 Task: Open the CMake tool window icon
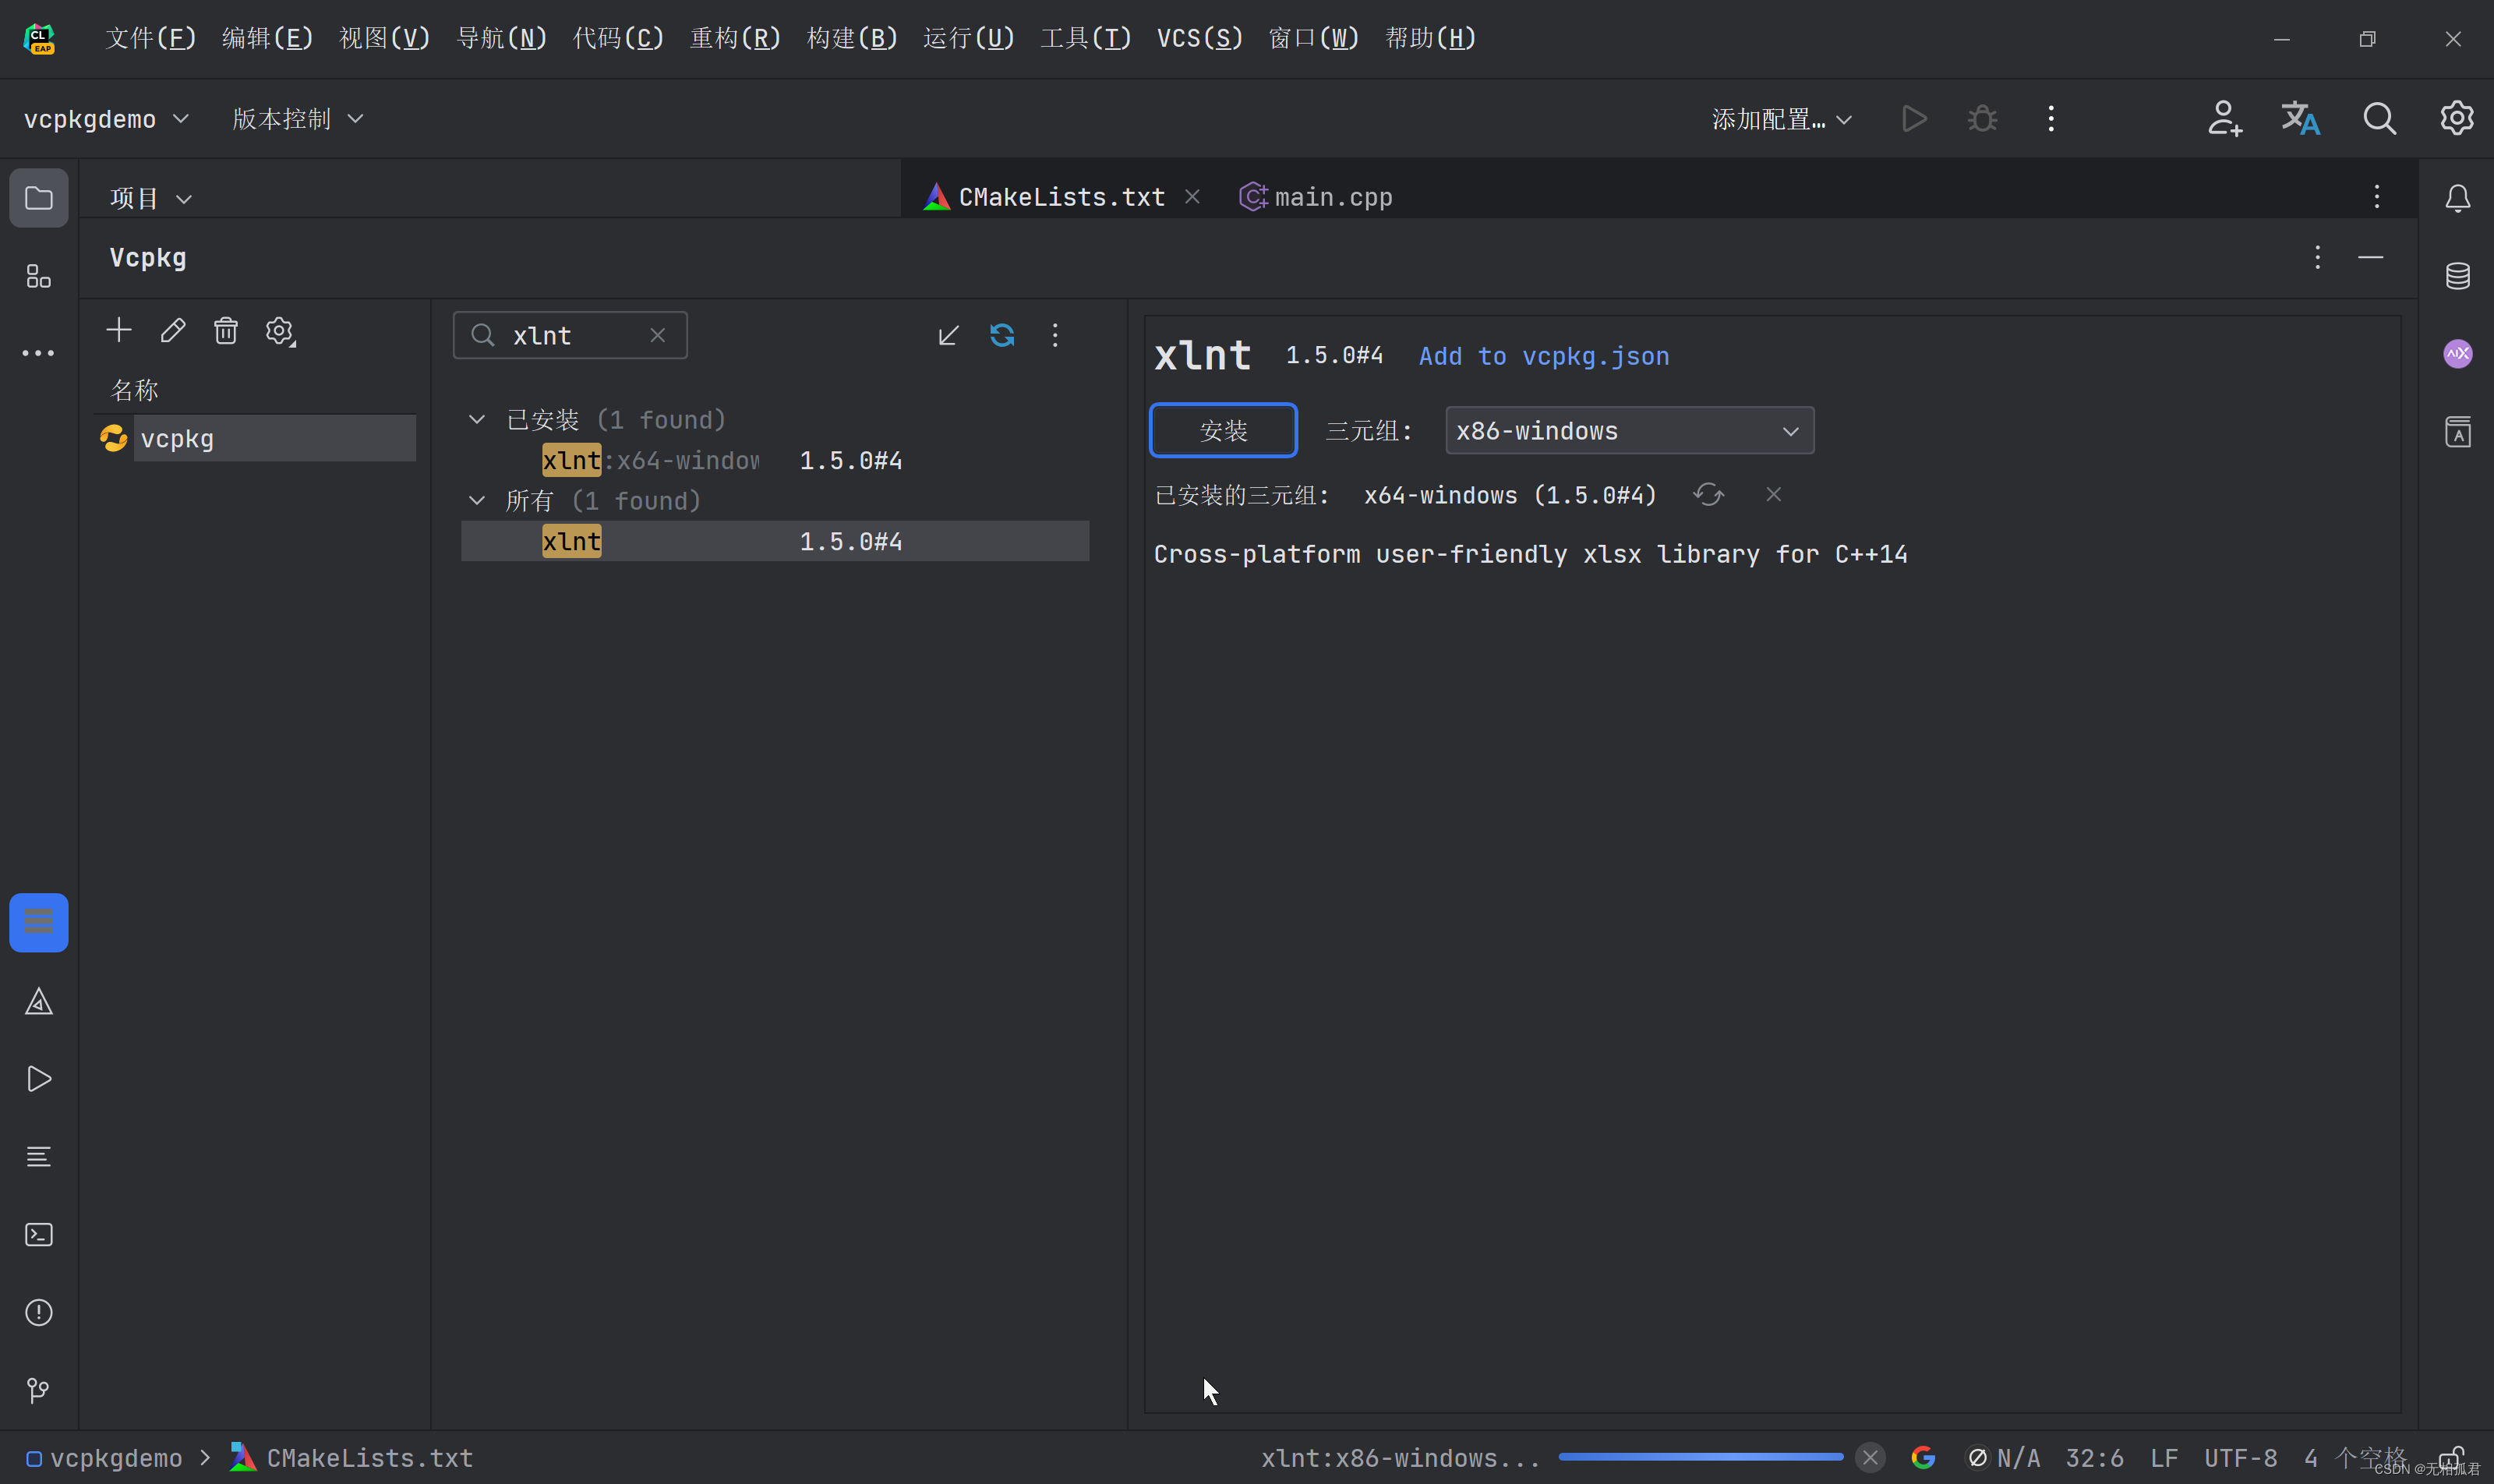point(39,1001)
